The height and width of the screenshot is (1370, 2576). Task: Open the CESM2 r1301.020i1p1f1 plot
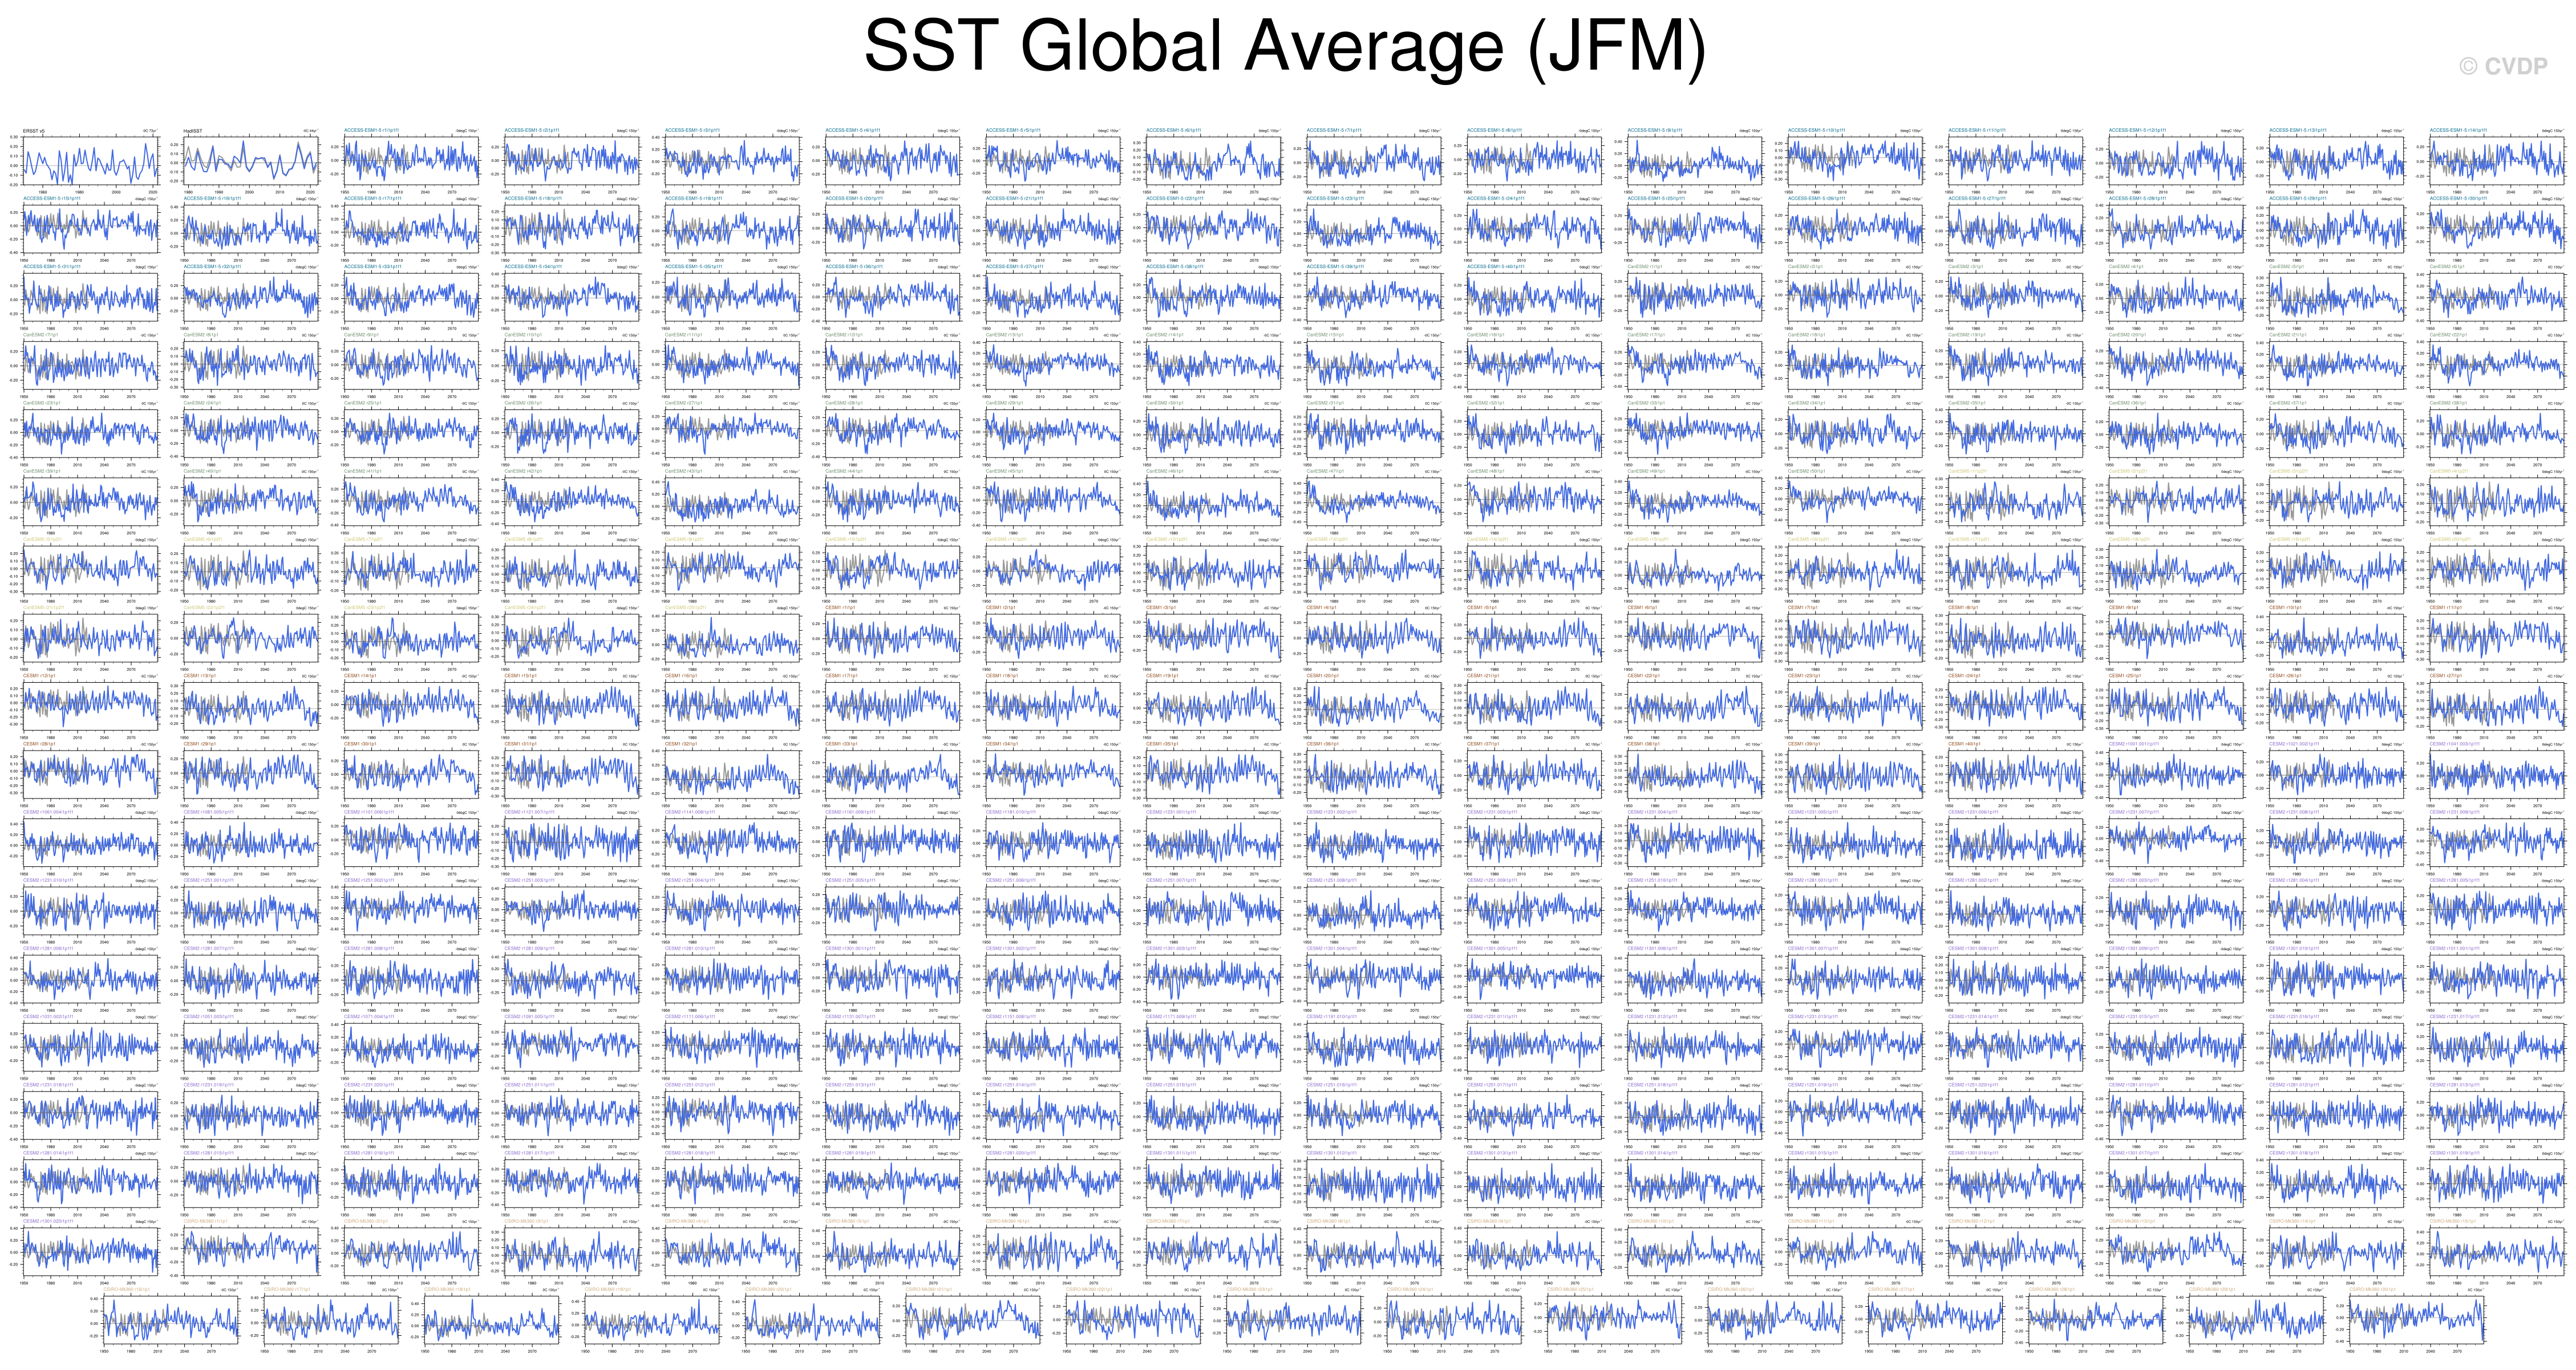[90, 1251]
